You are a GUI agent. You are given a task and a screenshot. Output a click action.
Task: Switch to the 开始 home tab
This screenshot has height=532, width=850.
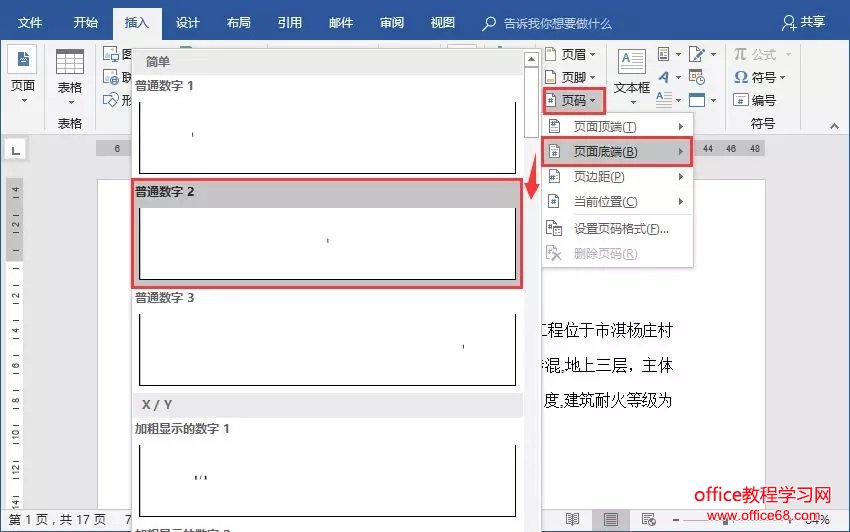point(86,23)
